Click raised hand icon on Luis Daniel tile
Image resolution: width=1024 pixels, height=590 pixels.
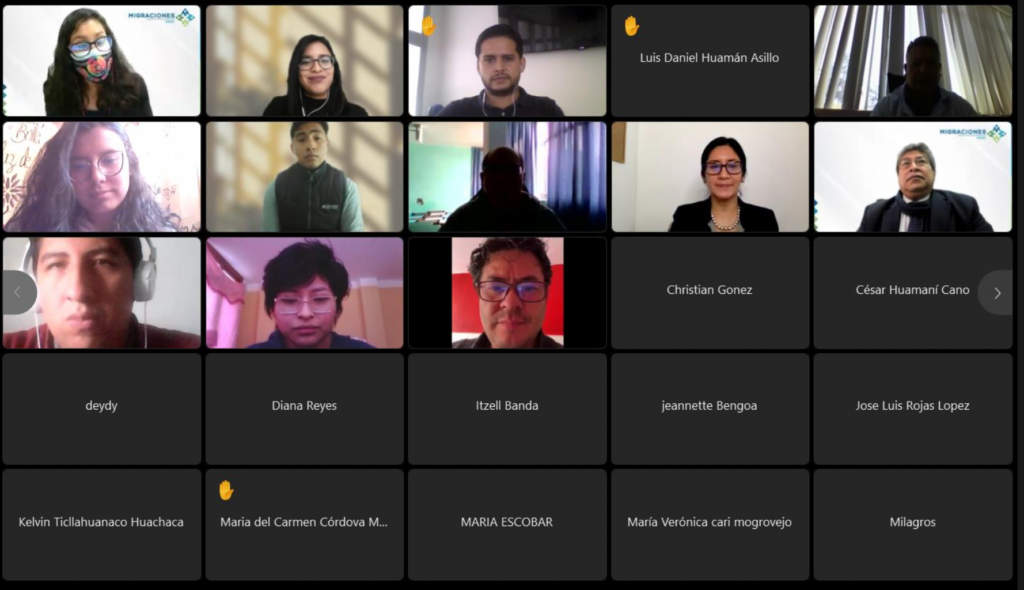point(631,26)
